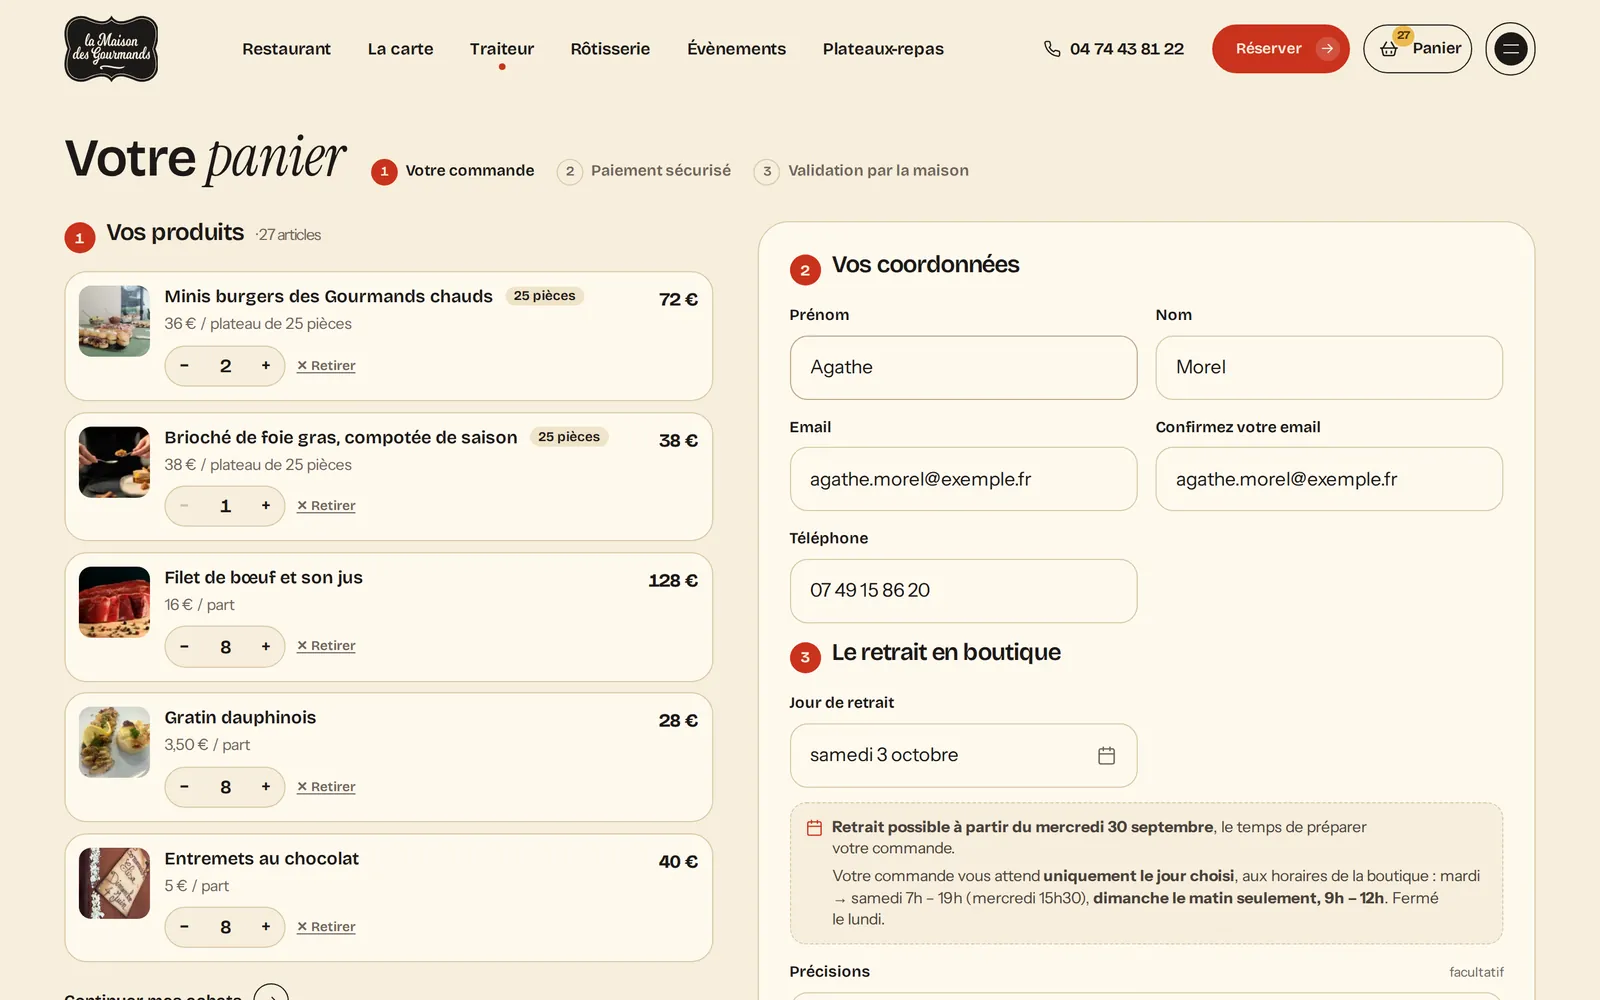Click the red Réserver button

pyautogui.click(x=1281, y=49)
